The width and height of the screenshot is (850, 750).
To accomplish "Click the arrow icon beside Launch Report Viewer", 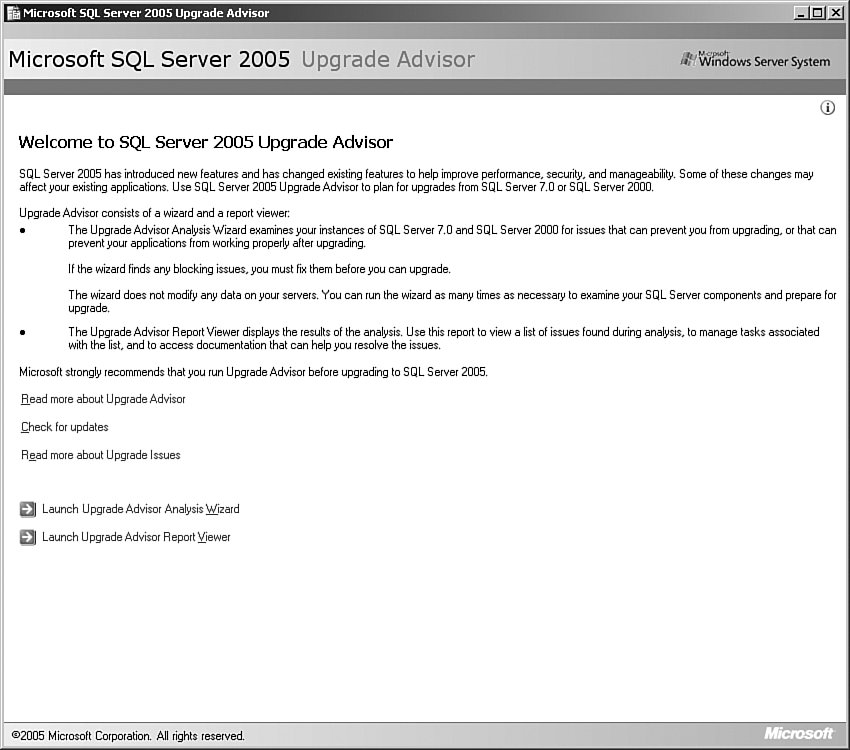I will pos(27,537).
